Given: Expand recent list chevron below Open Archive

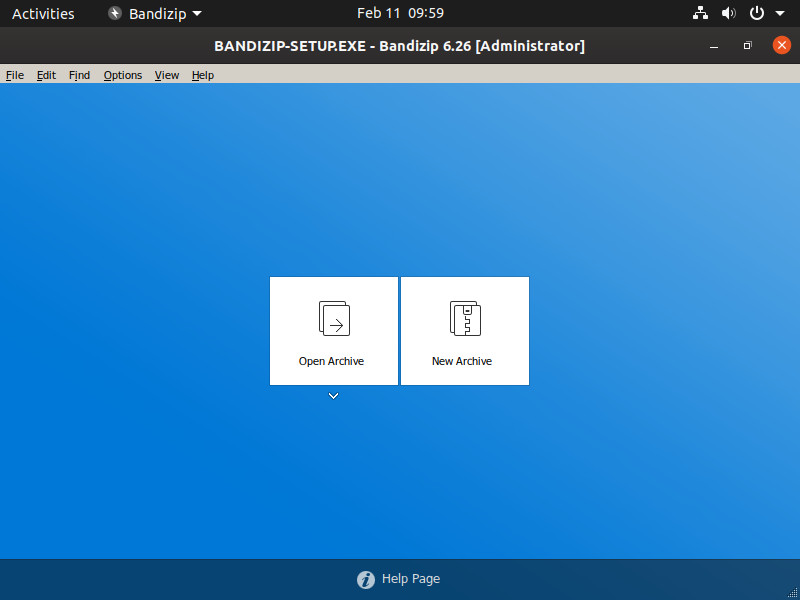Looking at the screenshot, I should [334, 396].
